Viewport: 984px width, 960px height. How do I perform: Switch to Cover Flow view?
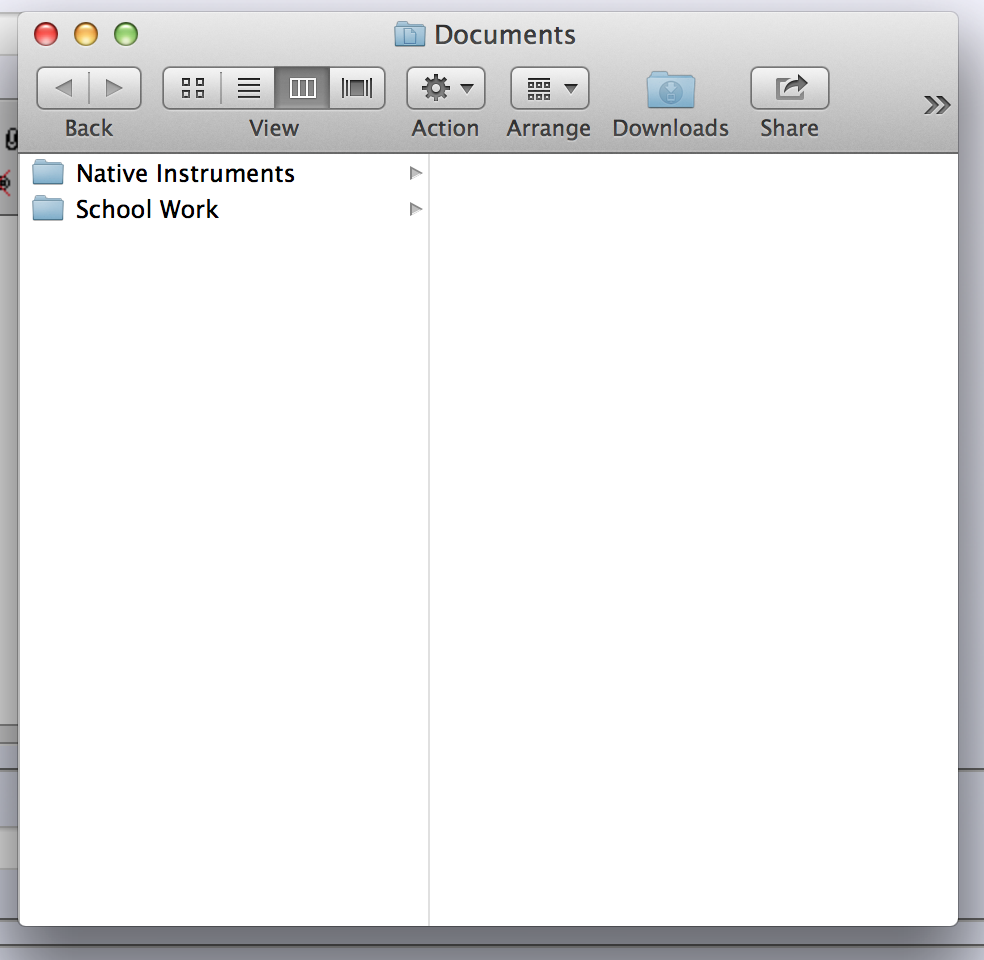point(356,88)
